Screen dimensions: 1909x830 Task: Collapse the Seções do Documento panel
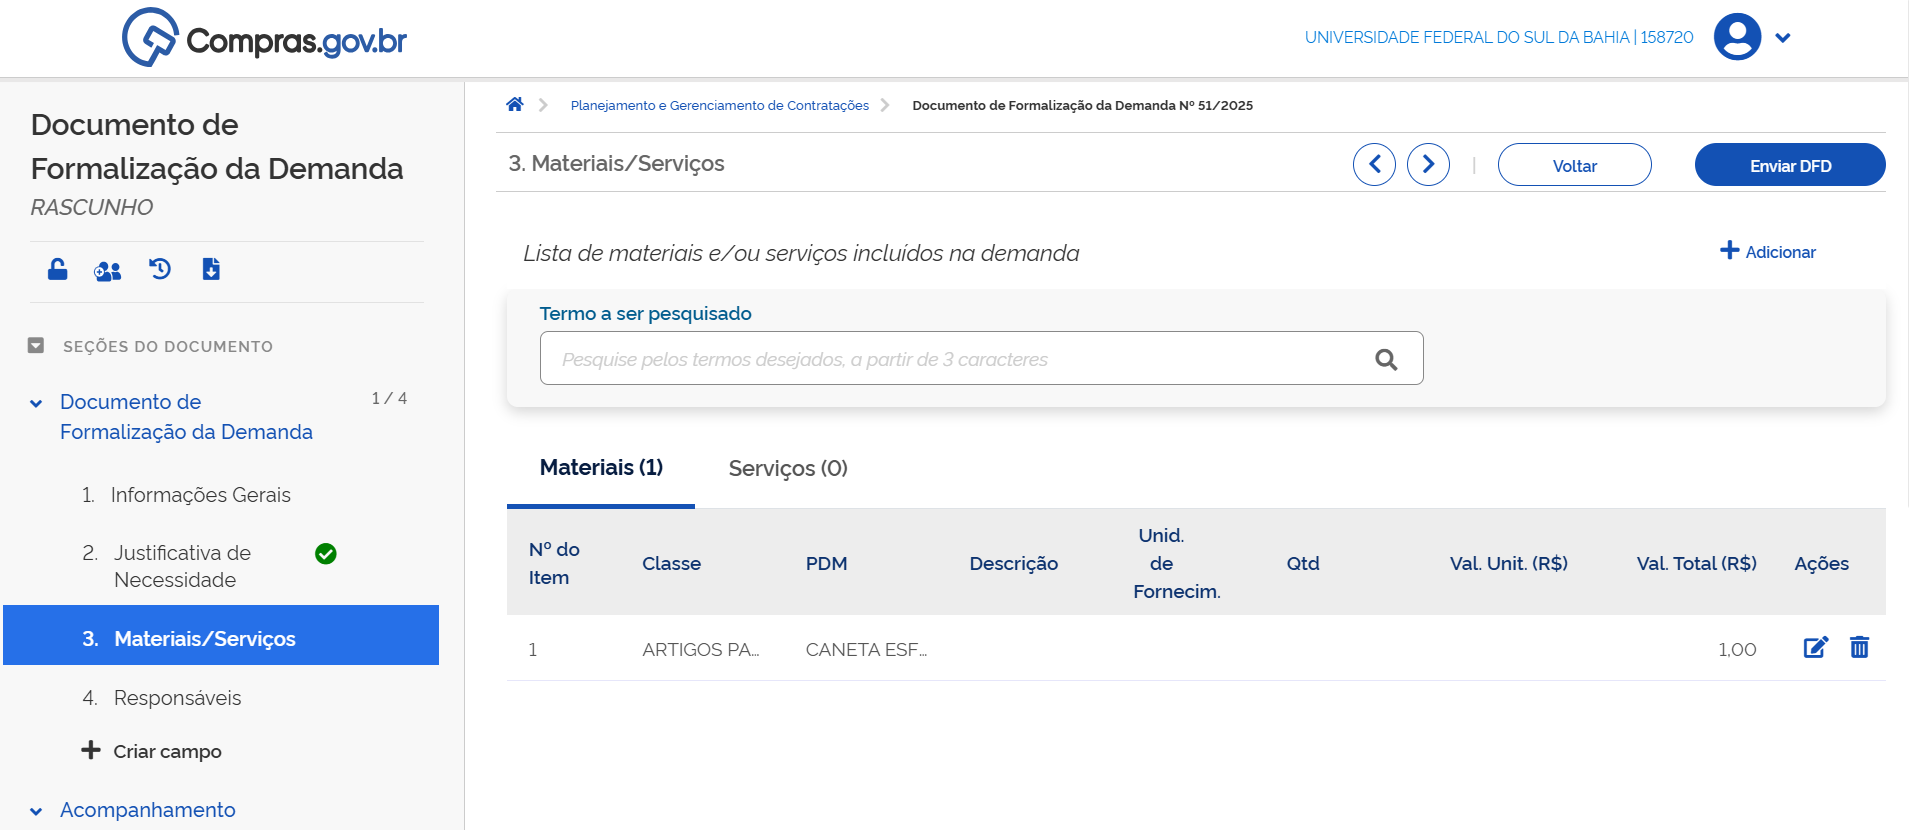click(36, 346)
